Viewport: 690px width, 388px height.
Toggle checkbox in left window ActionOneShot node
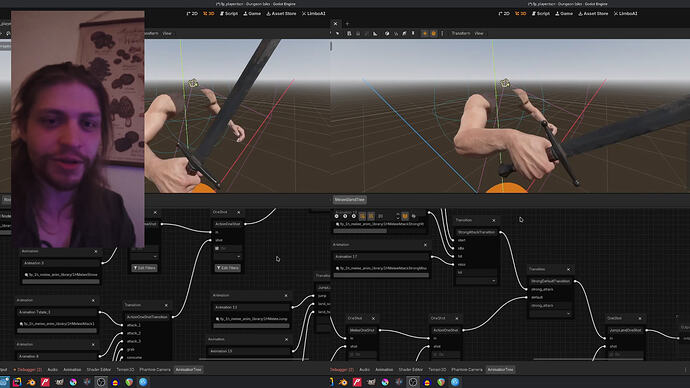[x=217, y=249]
